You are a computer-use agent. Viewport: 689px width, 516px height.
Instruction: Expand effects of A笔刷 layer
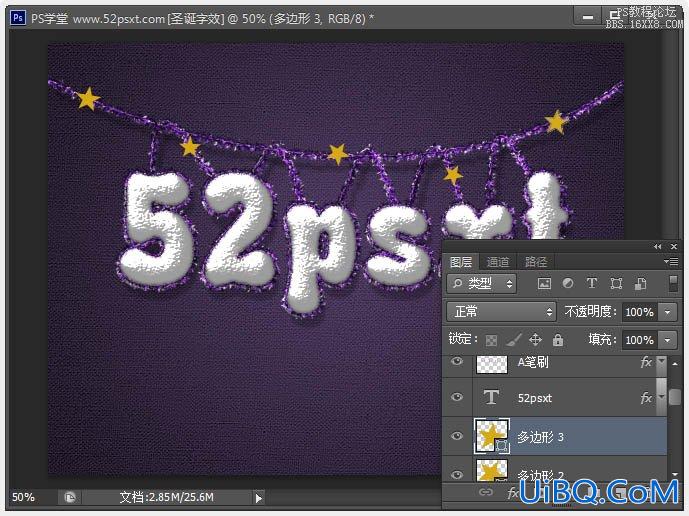tap(661, 361)
